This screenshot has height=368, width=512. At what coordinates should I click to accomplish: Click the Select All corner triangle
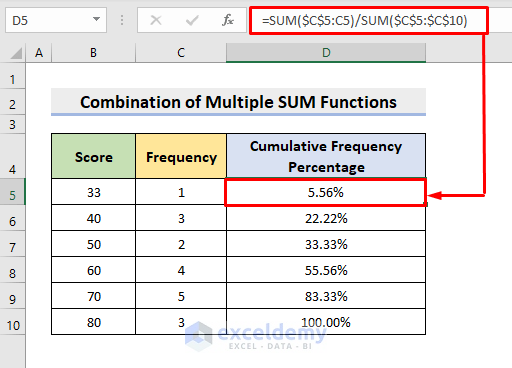tap(16, 53)
